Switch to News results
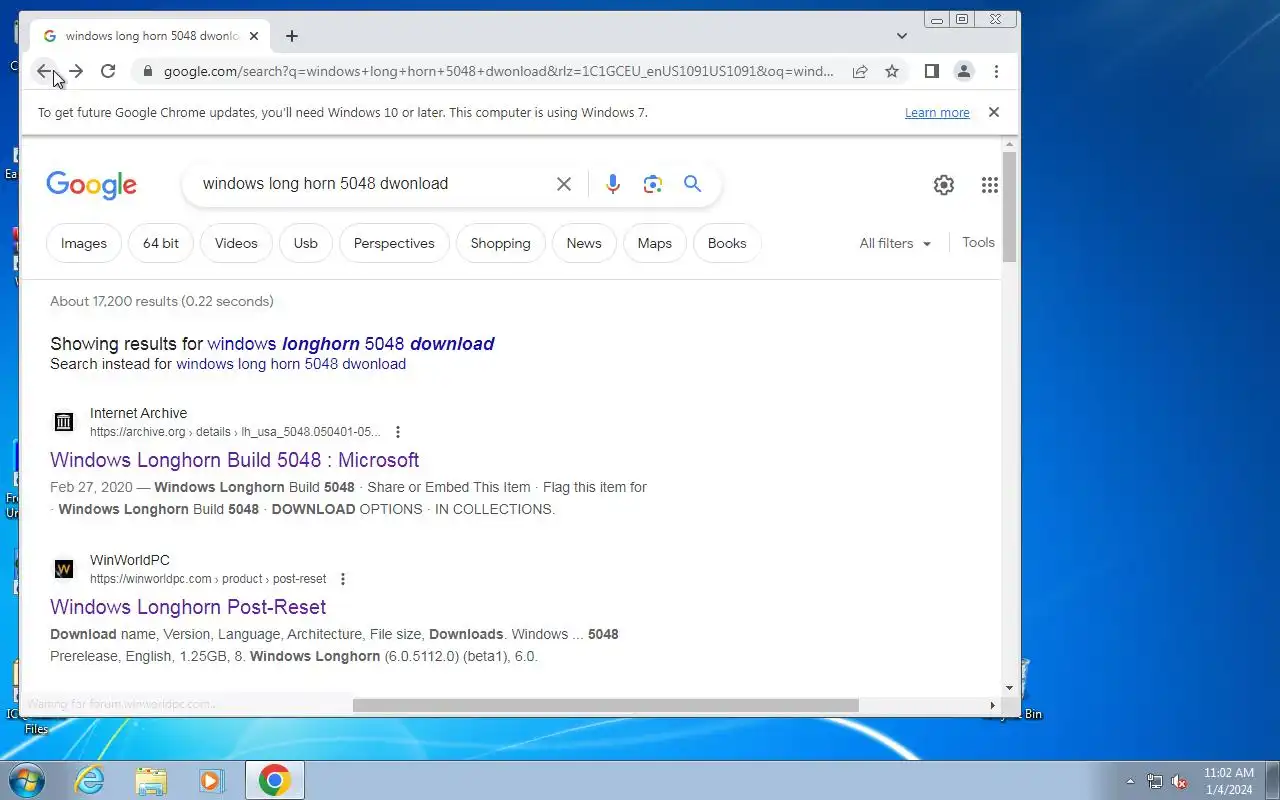The image size is (1280, 800). (x=584, y=243)
